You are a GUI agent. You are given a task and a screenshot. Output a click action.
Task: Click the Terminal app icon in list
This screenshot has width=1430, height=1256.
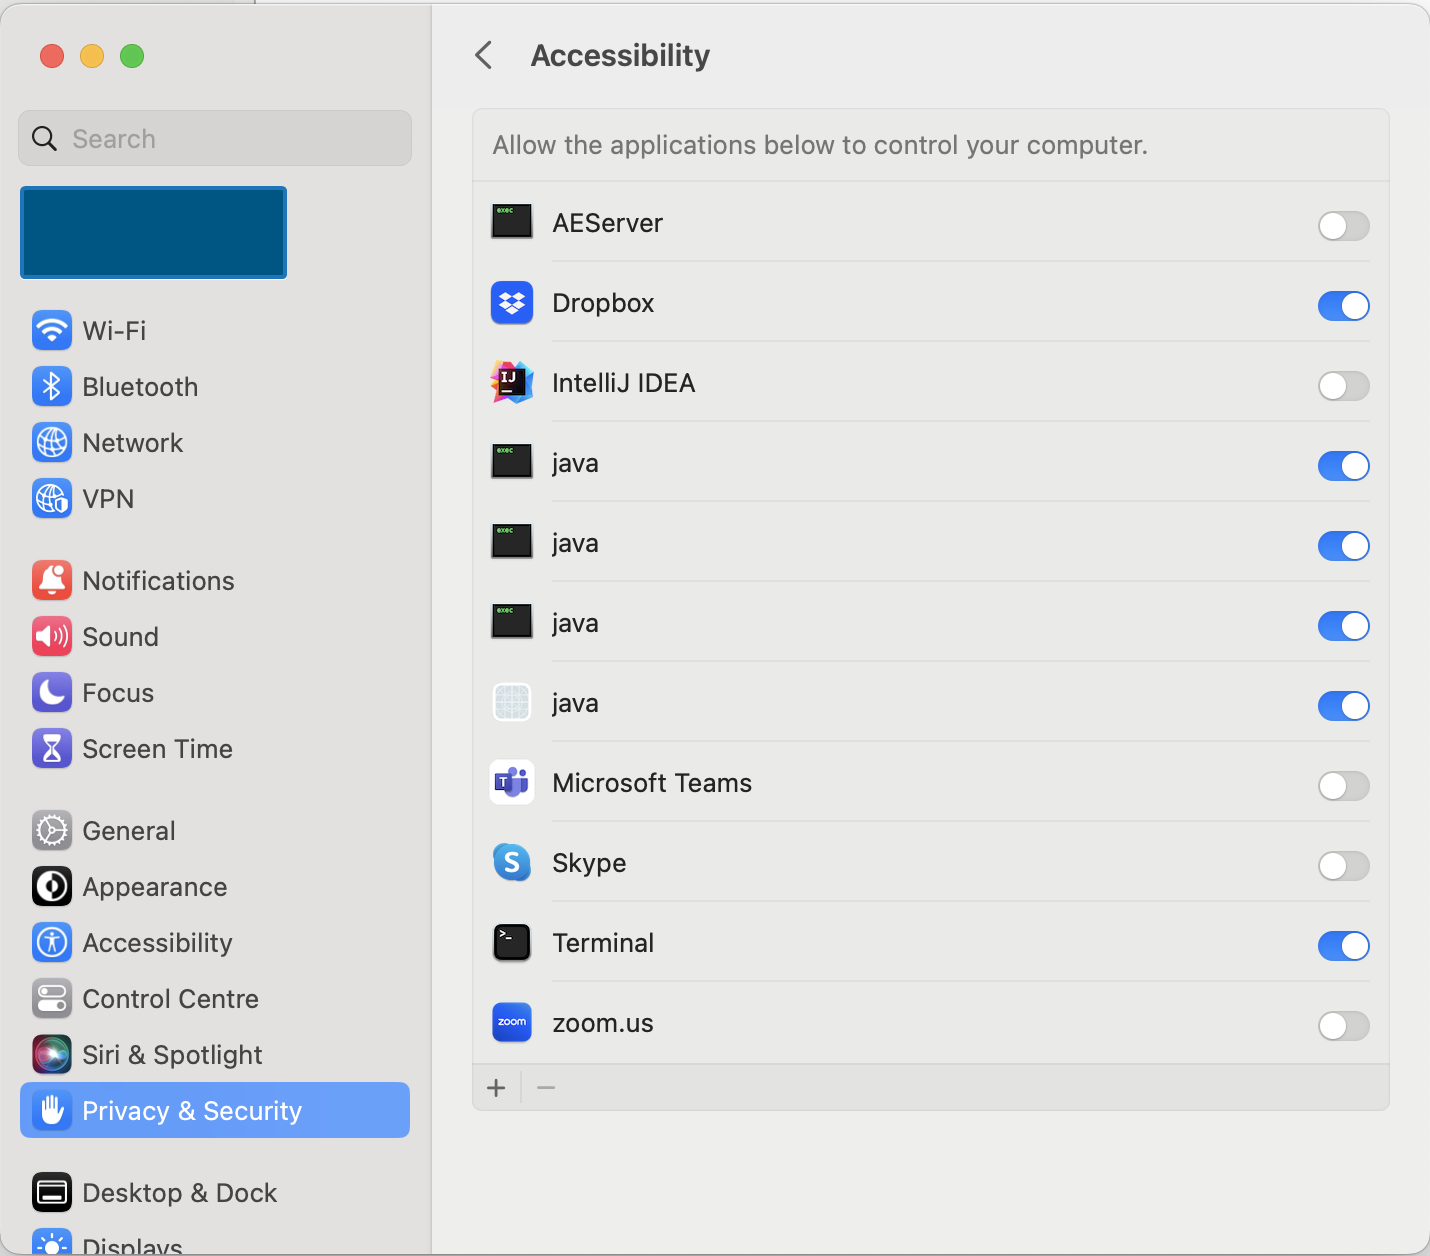[x=511, y=943]
